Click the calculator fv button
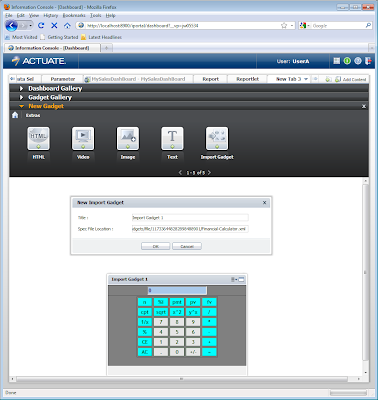Screen dimensions: 378x400 (209, 302)
